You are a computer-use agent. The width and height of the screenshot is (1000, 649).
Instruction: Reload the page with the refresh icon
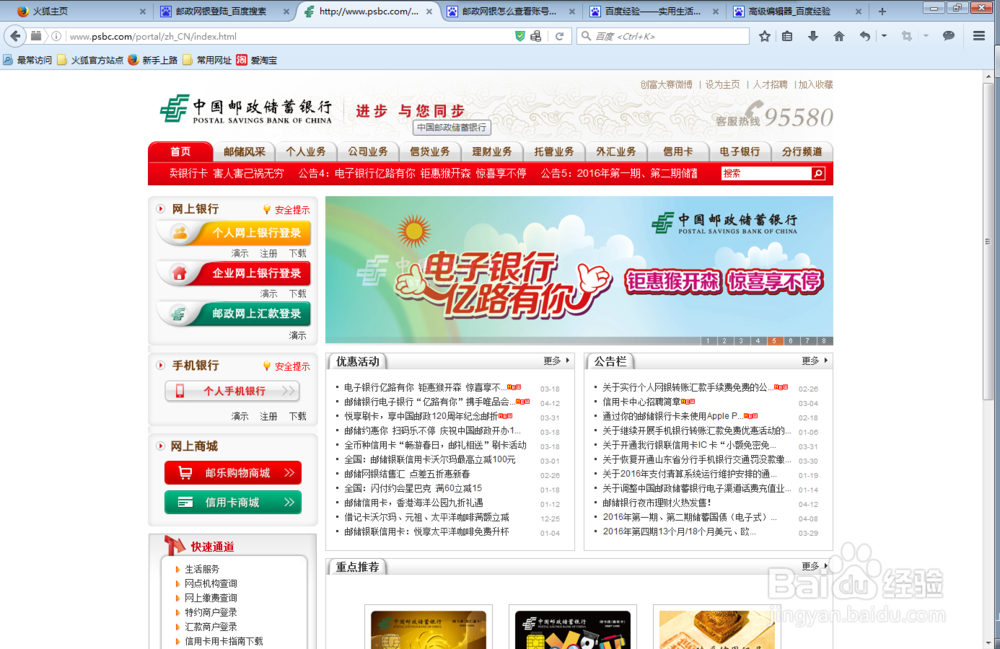559,36
